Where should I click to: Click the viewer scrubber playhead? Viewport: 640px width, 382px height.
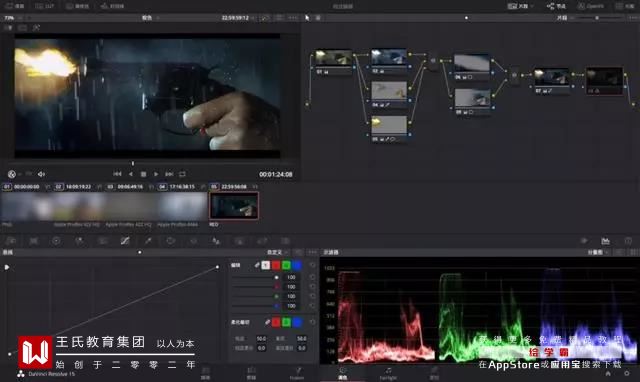click(133, 164)
